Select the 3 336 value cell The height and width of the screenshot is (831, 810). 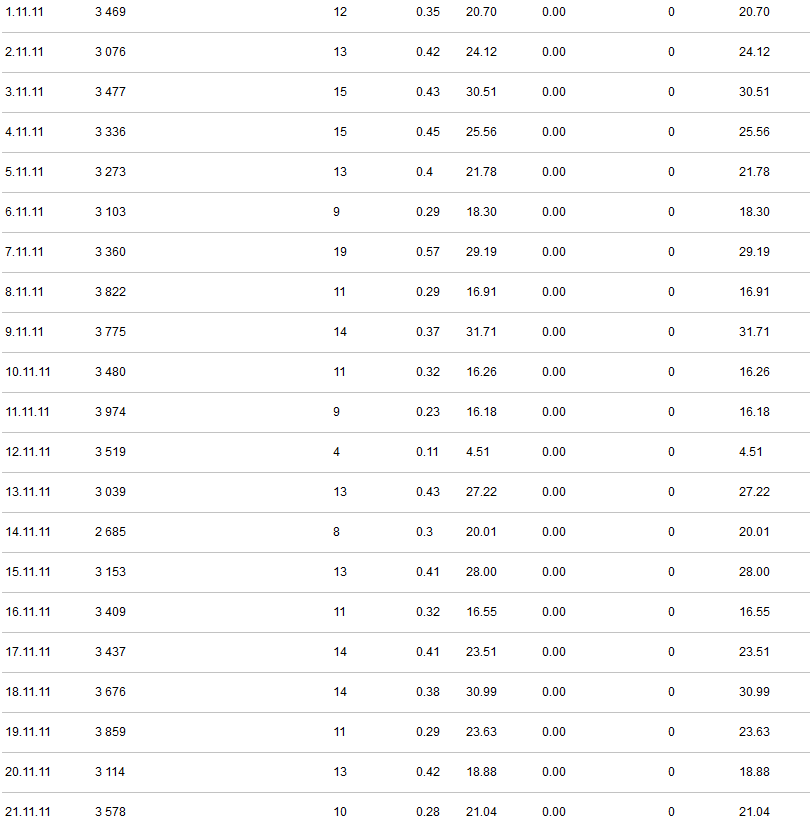click(110, 132)
